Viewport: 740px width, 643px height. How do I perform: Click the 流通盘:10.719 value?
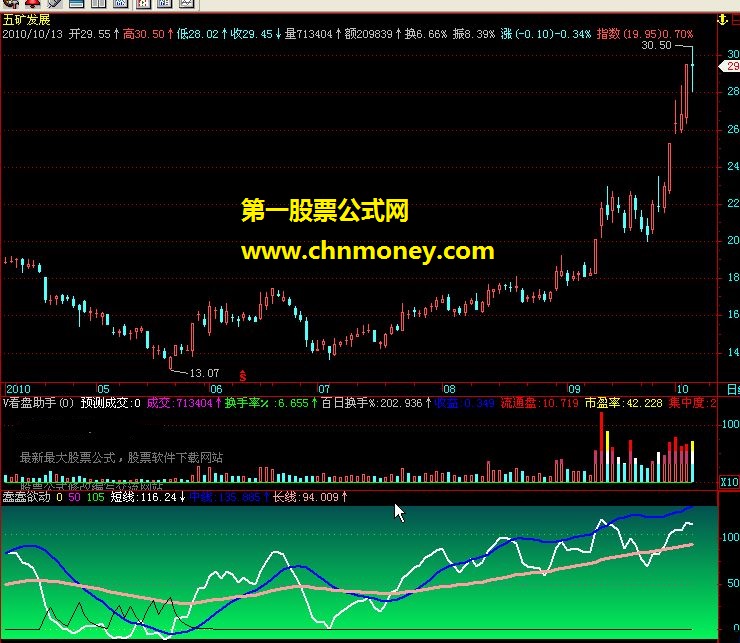tap(539, 403)
